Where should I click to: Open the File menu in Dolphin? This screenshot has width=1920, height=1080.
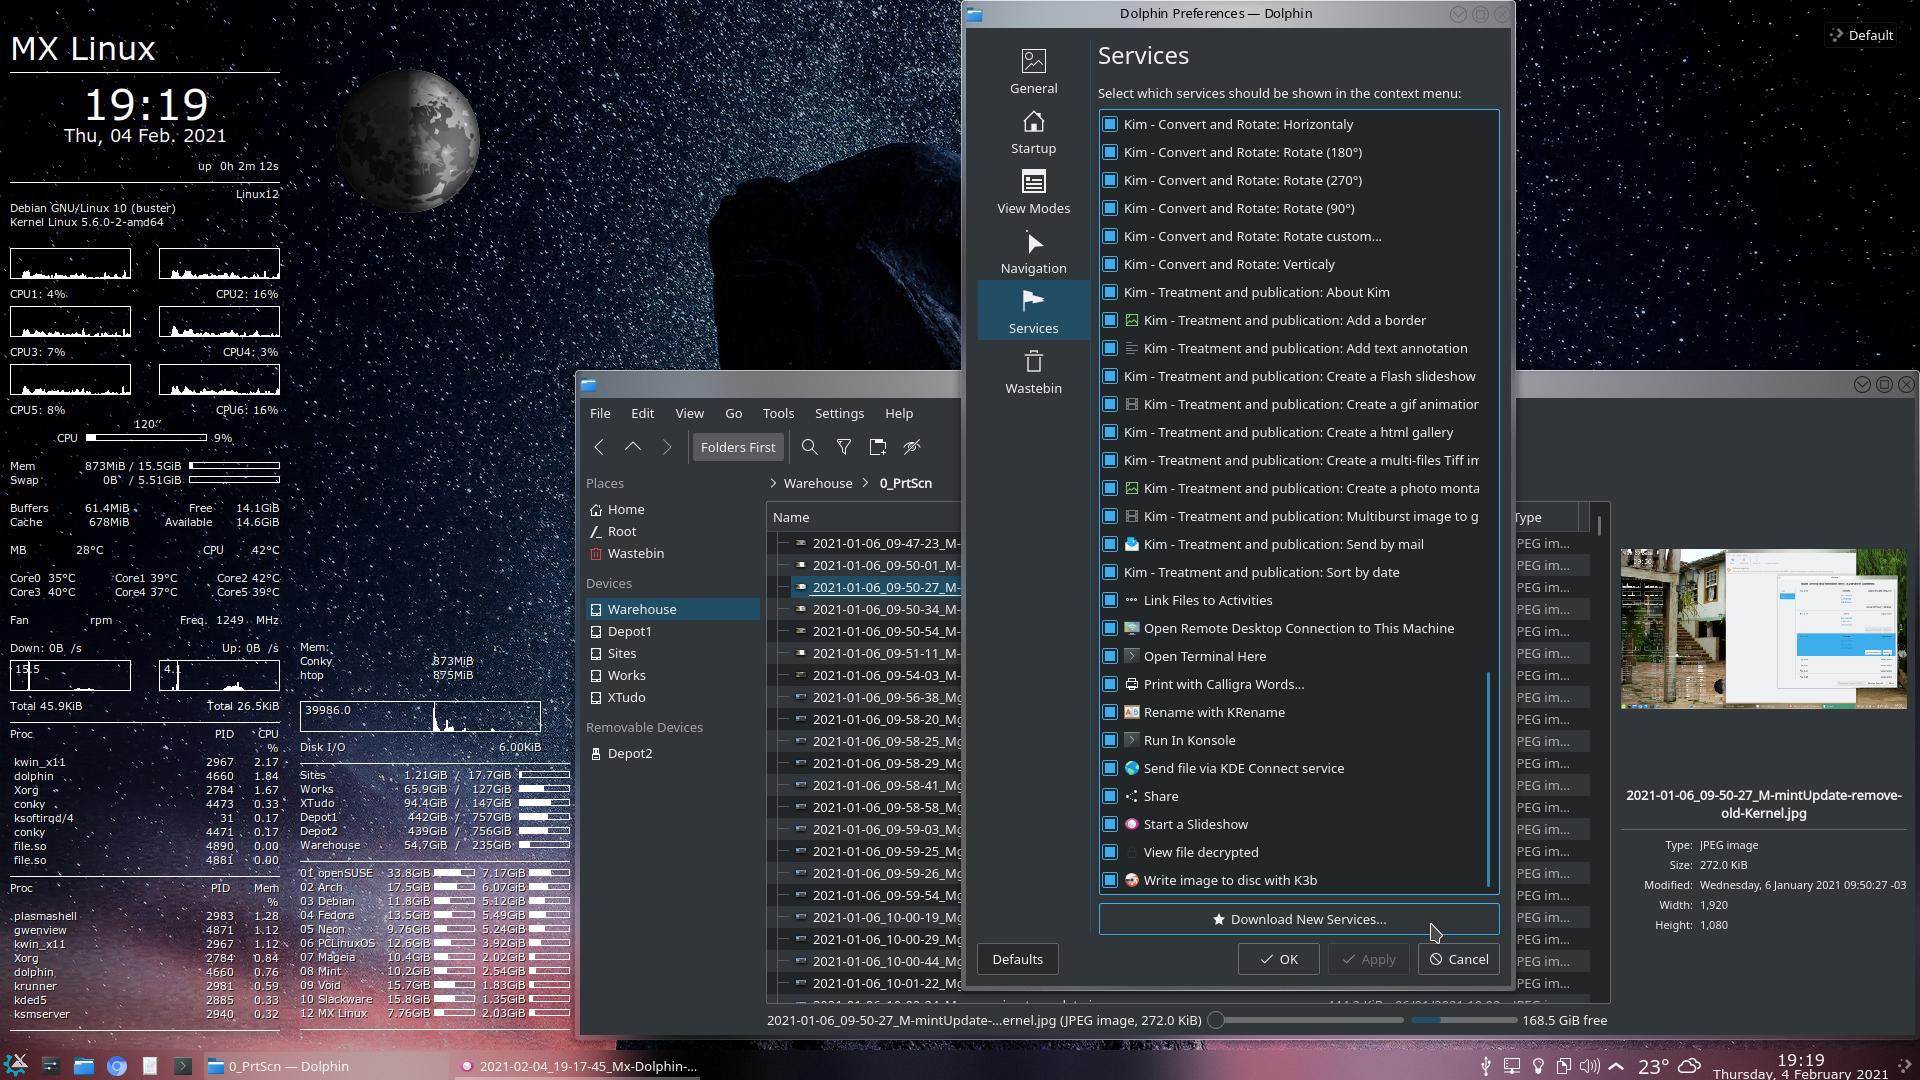[x=600, y=413]
